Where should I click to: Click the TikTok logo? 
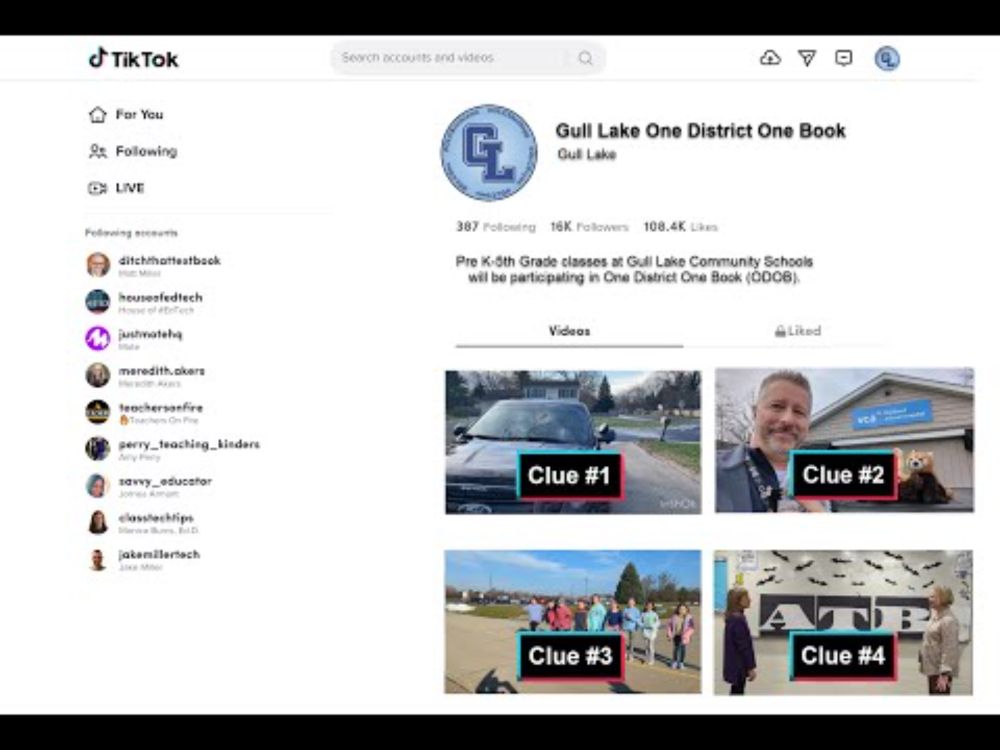pyautogui.click(x=134, y=59)
